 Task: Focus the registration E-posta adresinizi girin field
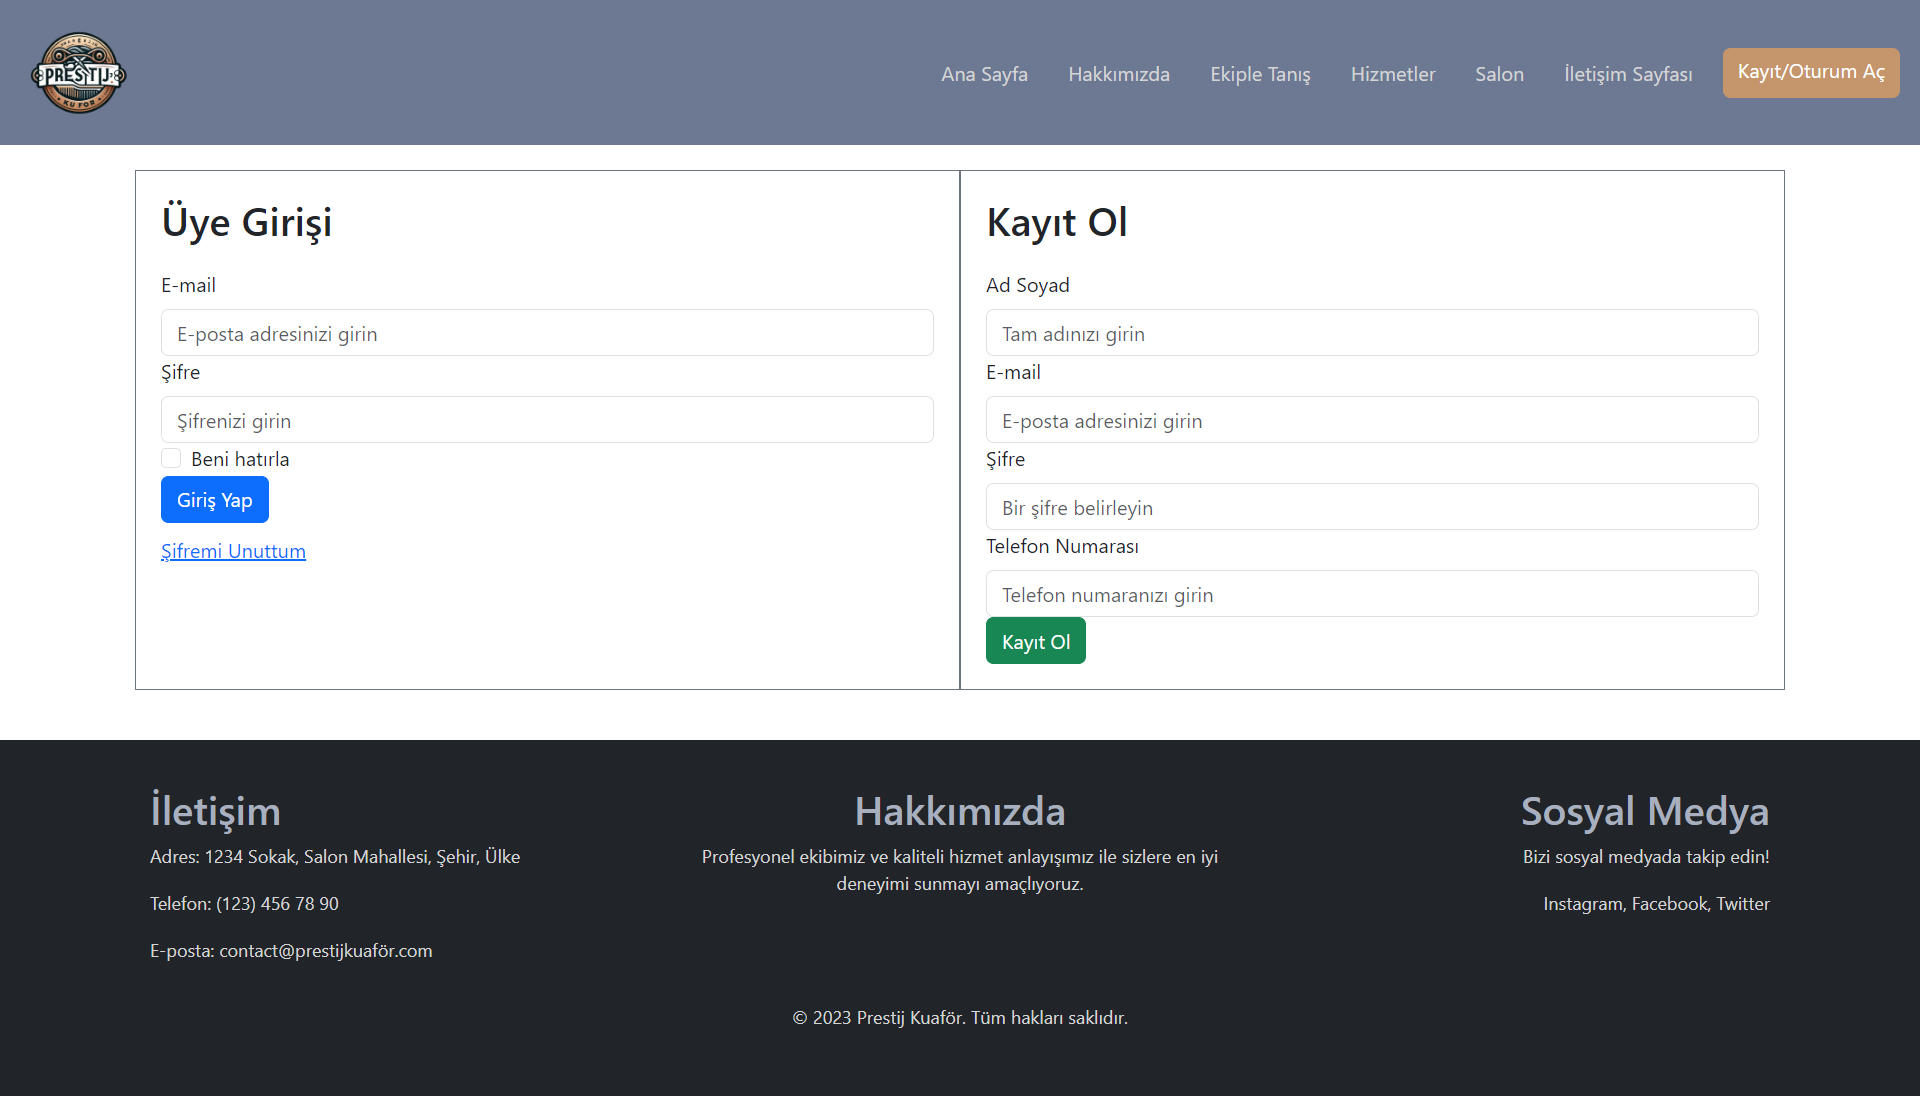pyautogui.click(x=1371, y=420)
